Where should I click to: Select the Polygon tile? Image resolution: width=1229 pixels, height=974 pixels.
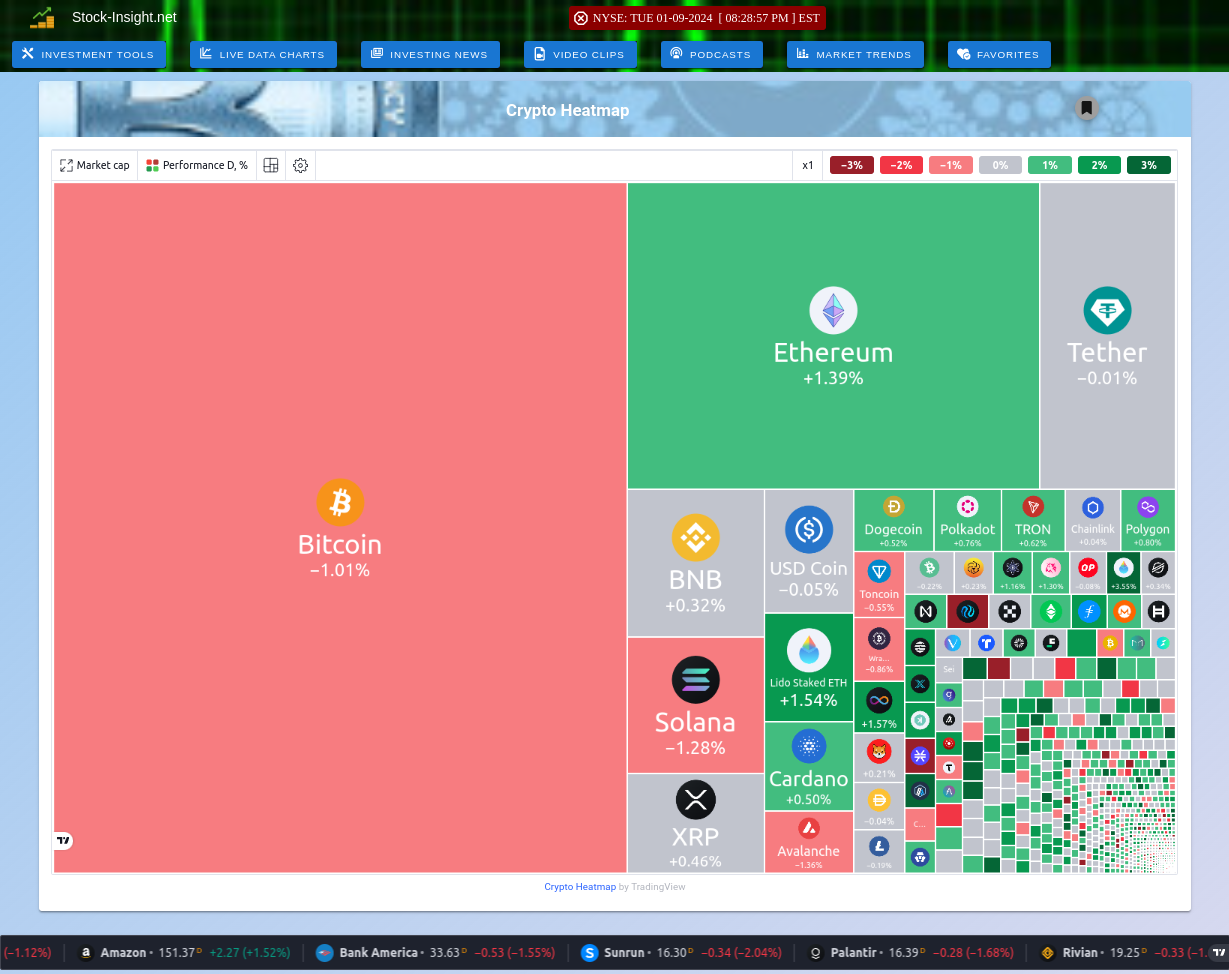click(1147, 520)
